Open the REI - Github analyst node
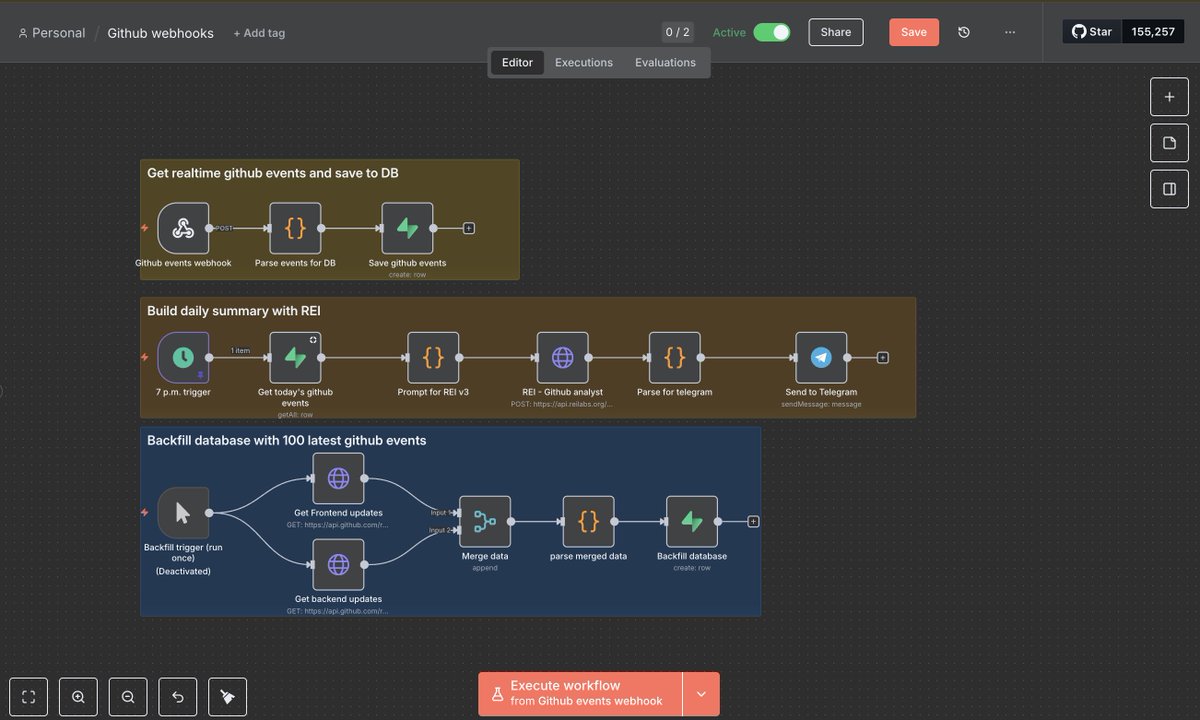 pyautogui.click(x=563, y=357)
